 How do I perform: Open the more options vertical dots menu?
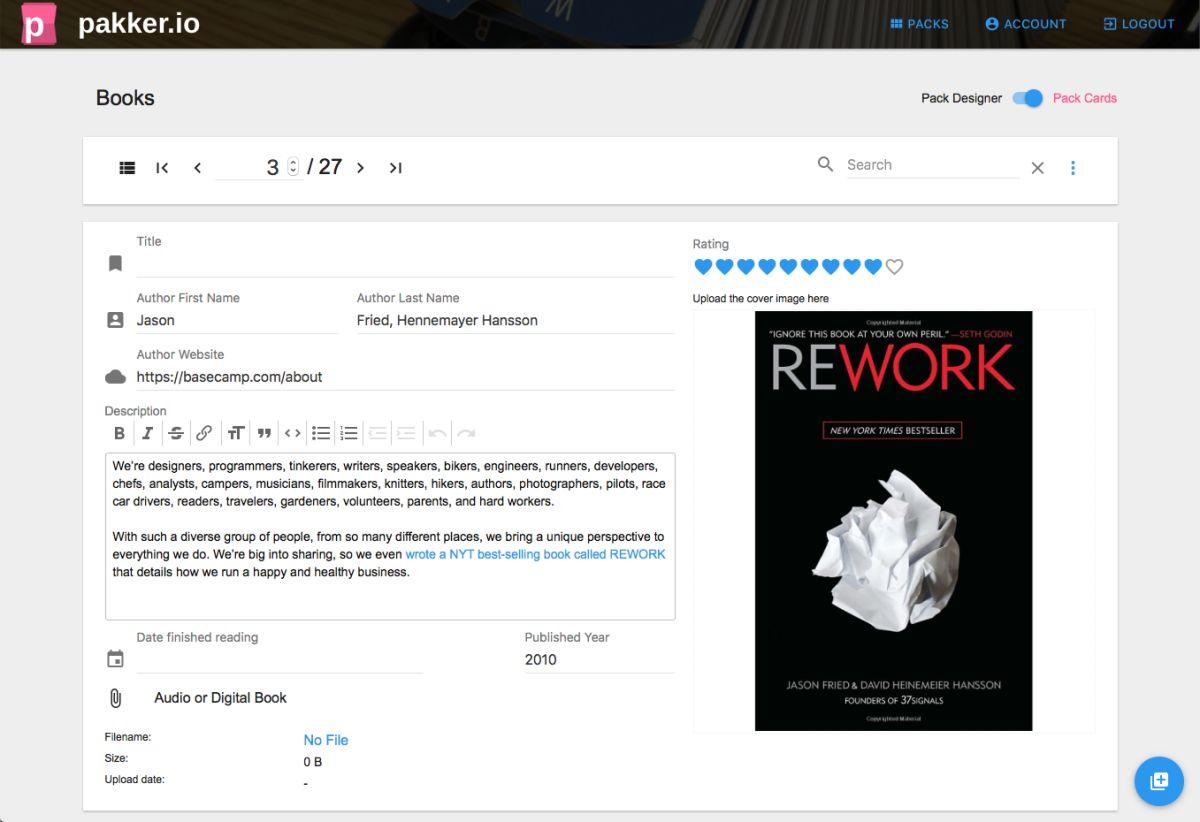click(1073, 168)
